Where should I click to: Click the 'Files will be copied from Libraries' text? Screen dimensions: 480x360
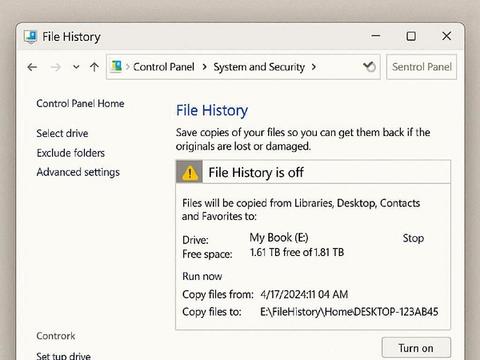[x=301, y=210]
